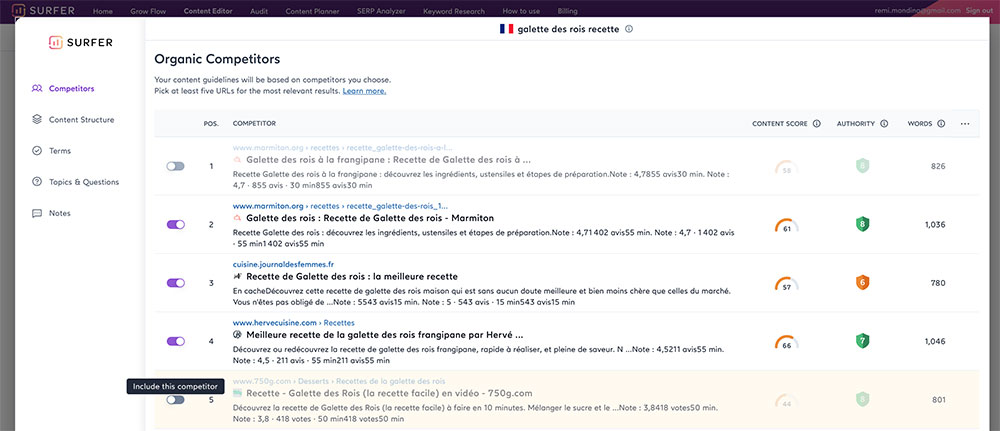Image resolution: width=1000 pixels, height=431 pixels.
Task: Click the cuisine.journaldesfemmes.fr URL
Action: (283, 264)
